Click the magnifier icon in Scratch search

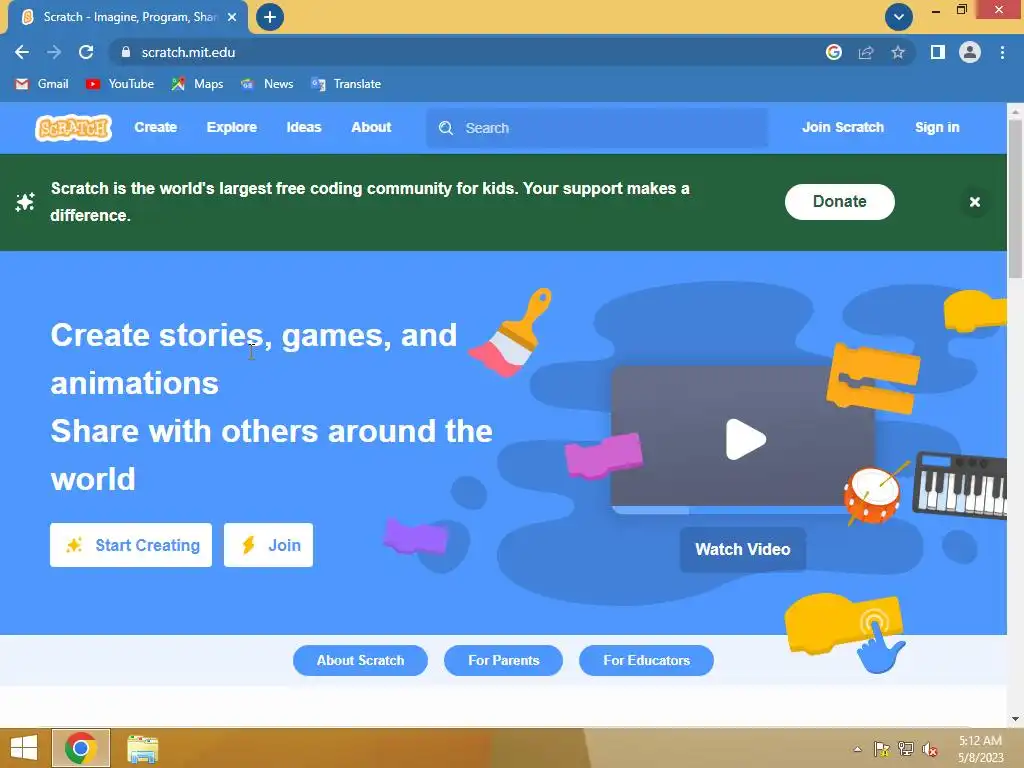[x=445, y=128]
